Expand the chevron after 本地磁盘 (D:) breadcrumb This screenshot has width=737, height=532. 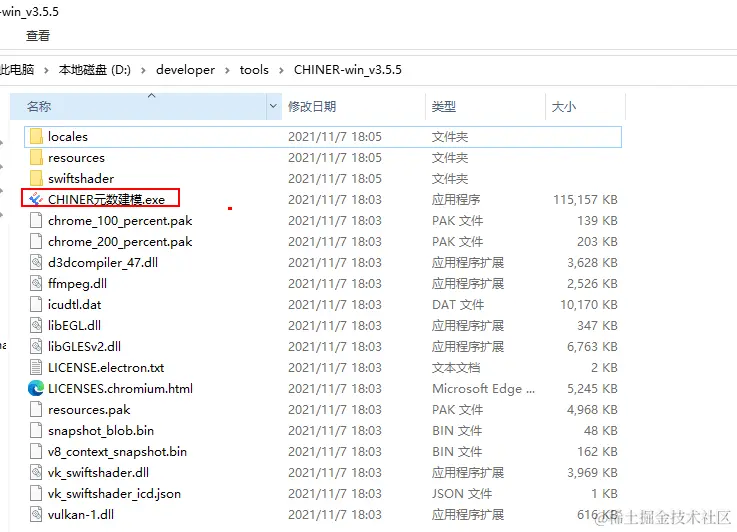[x=143, y=70]
